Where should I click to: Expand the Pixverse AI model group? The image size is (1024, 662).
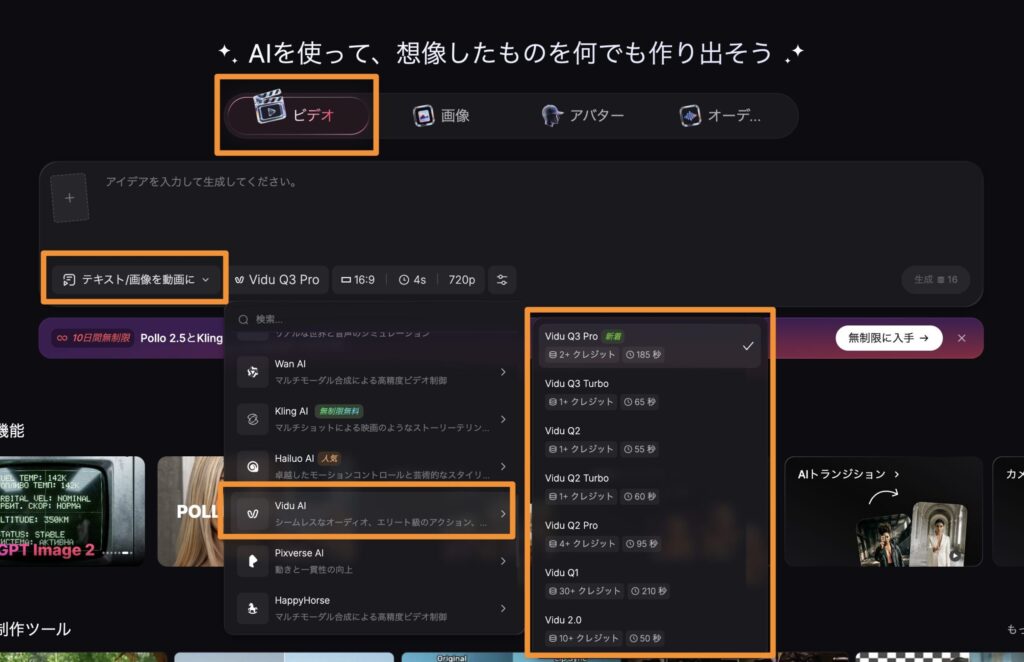point(372,561)
